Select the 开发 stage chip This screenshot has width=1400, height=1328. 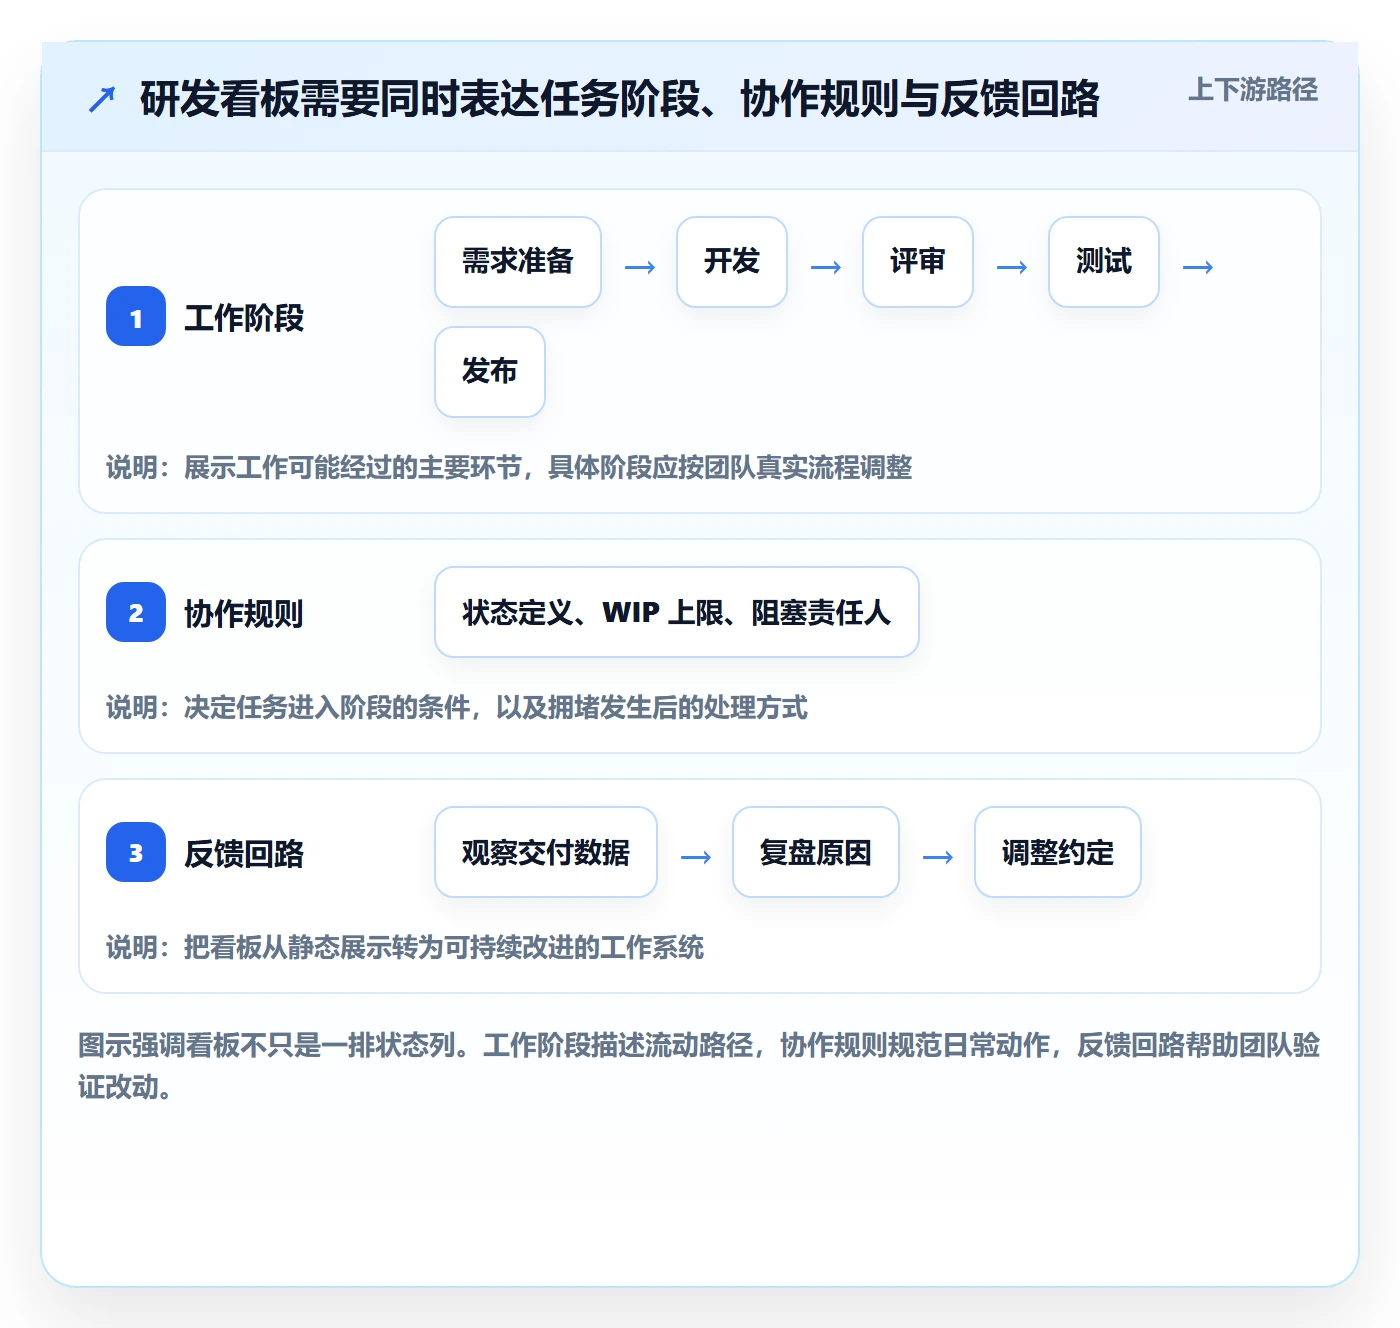pyautogui.click(x=732, y=262)
